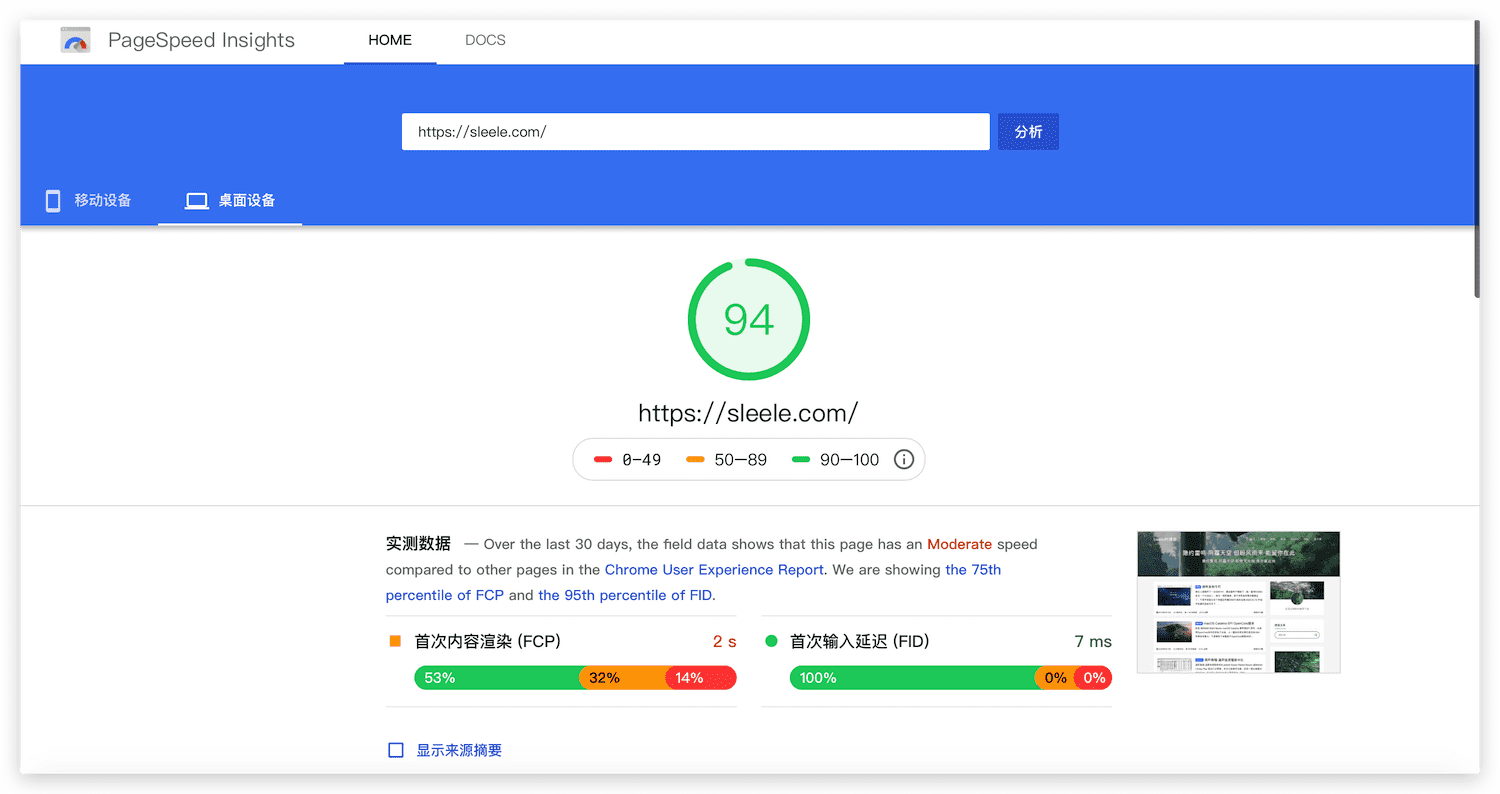Click the red 0–49 legend entry
This screenshot has width=1500, height=794.
(x=627, y=460)
